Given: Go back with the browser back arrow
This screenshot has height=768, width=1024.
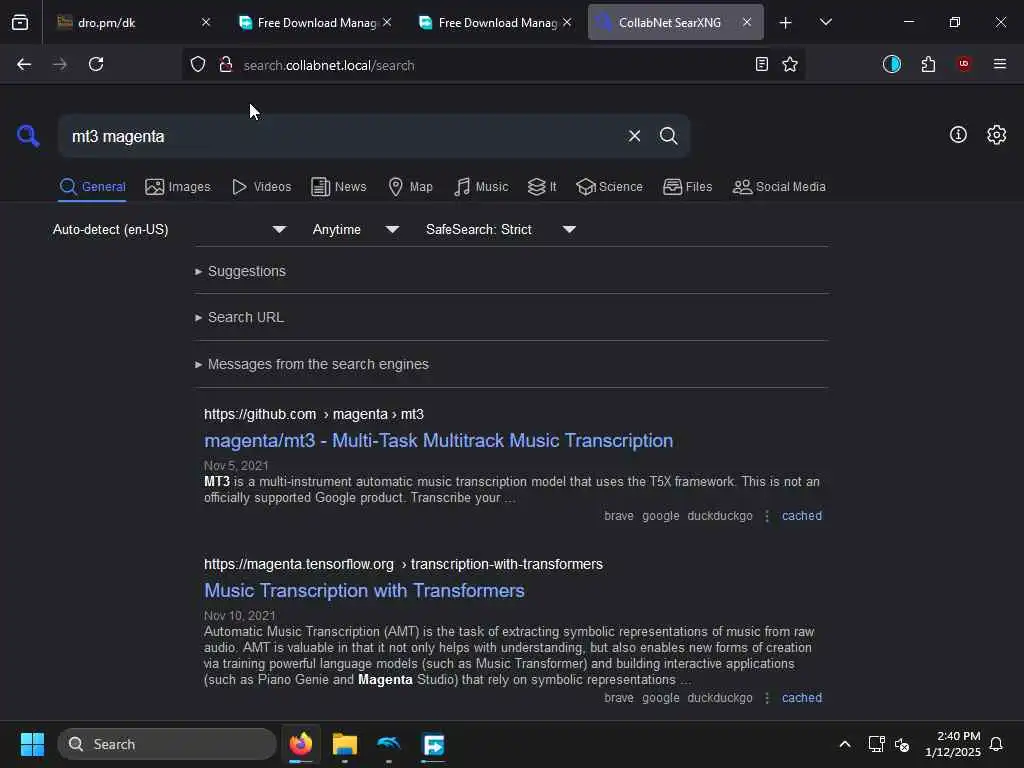Looking at the screenshot, I should click(x=24, y=64).
